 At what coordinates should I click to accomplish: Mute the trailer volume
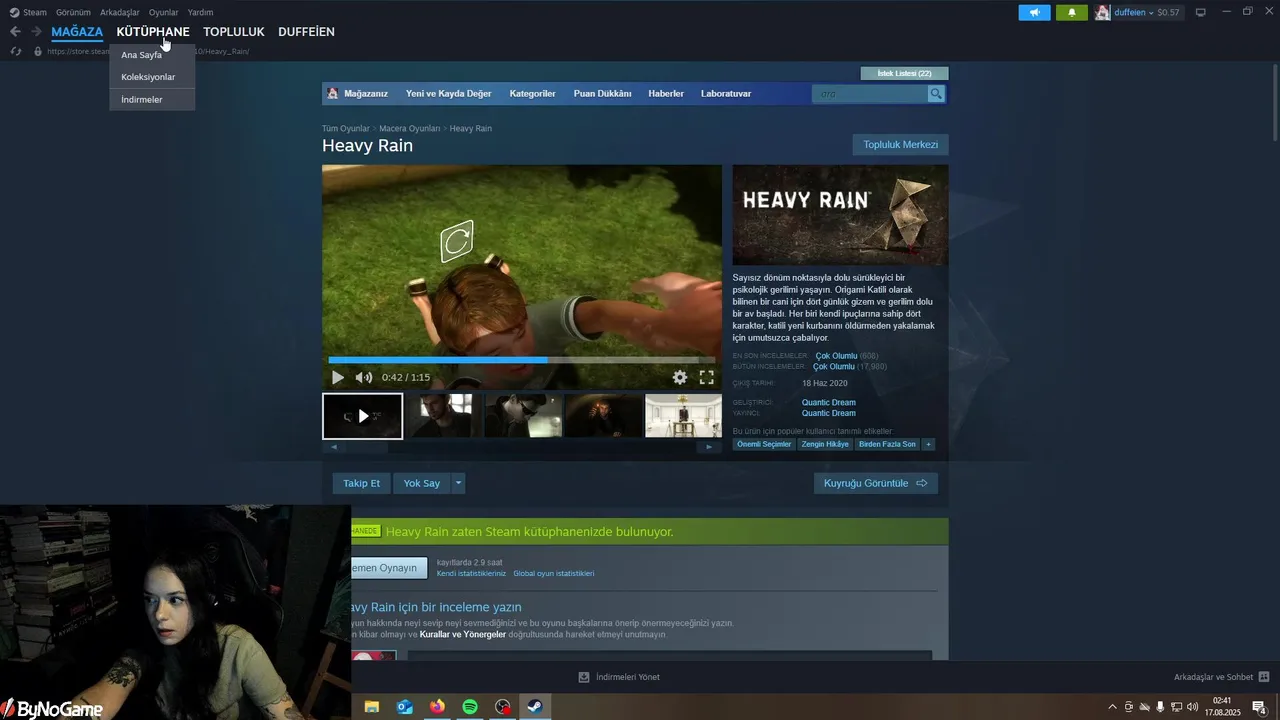coord(364,377)
